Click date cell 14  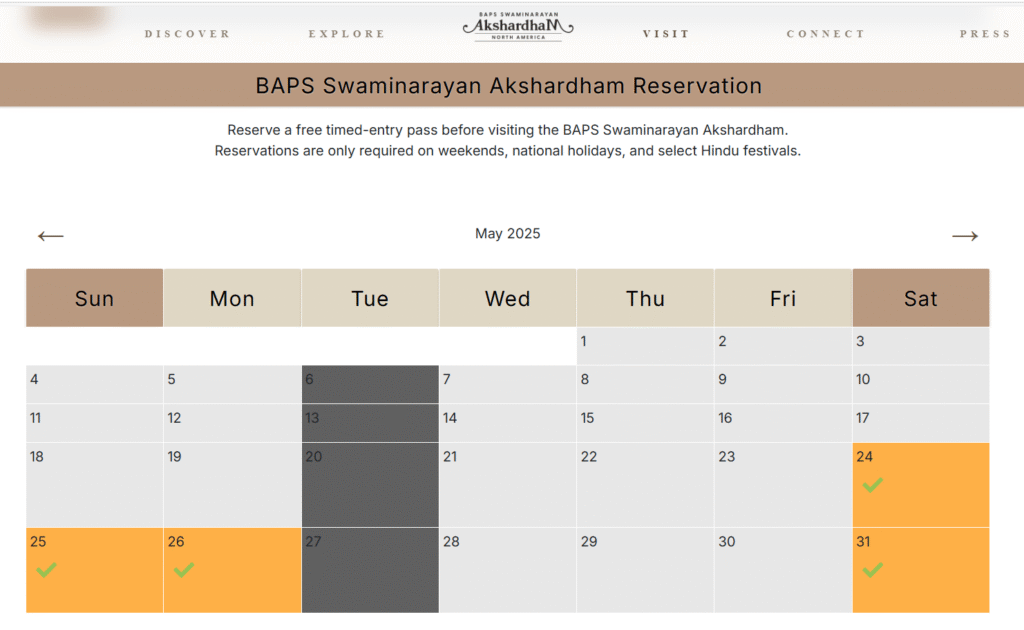pos(508,423)
